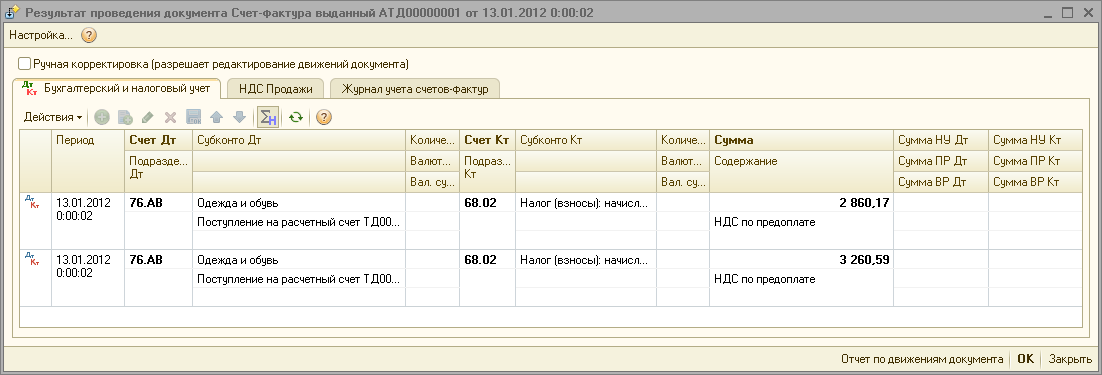Click the Сумма ПР Дт header
The image size is (1102, 375).
(940, 161)
